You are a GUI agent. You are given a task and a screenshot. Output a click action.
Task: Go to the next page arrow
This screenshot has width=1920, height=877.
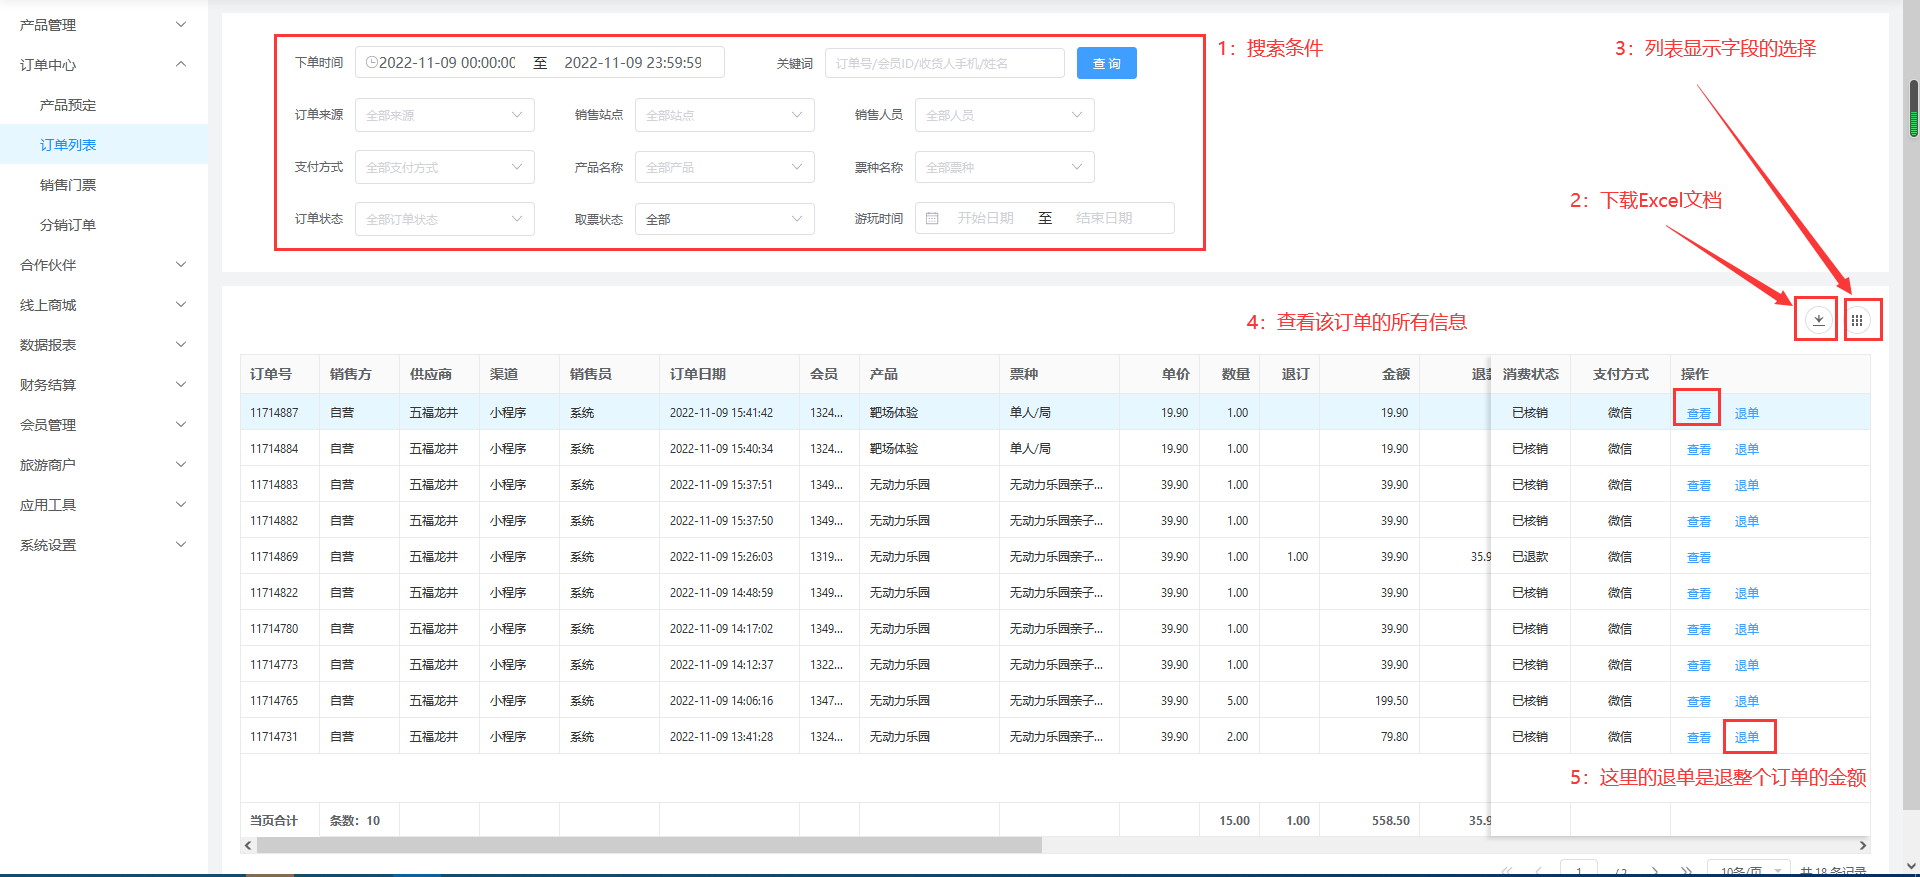[x=1656, y=870]
